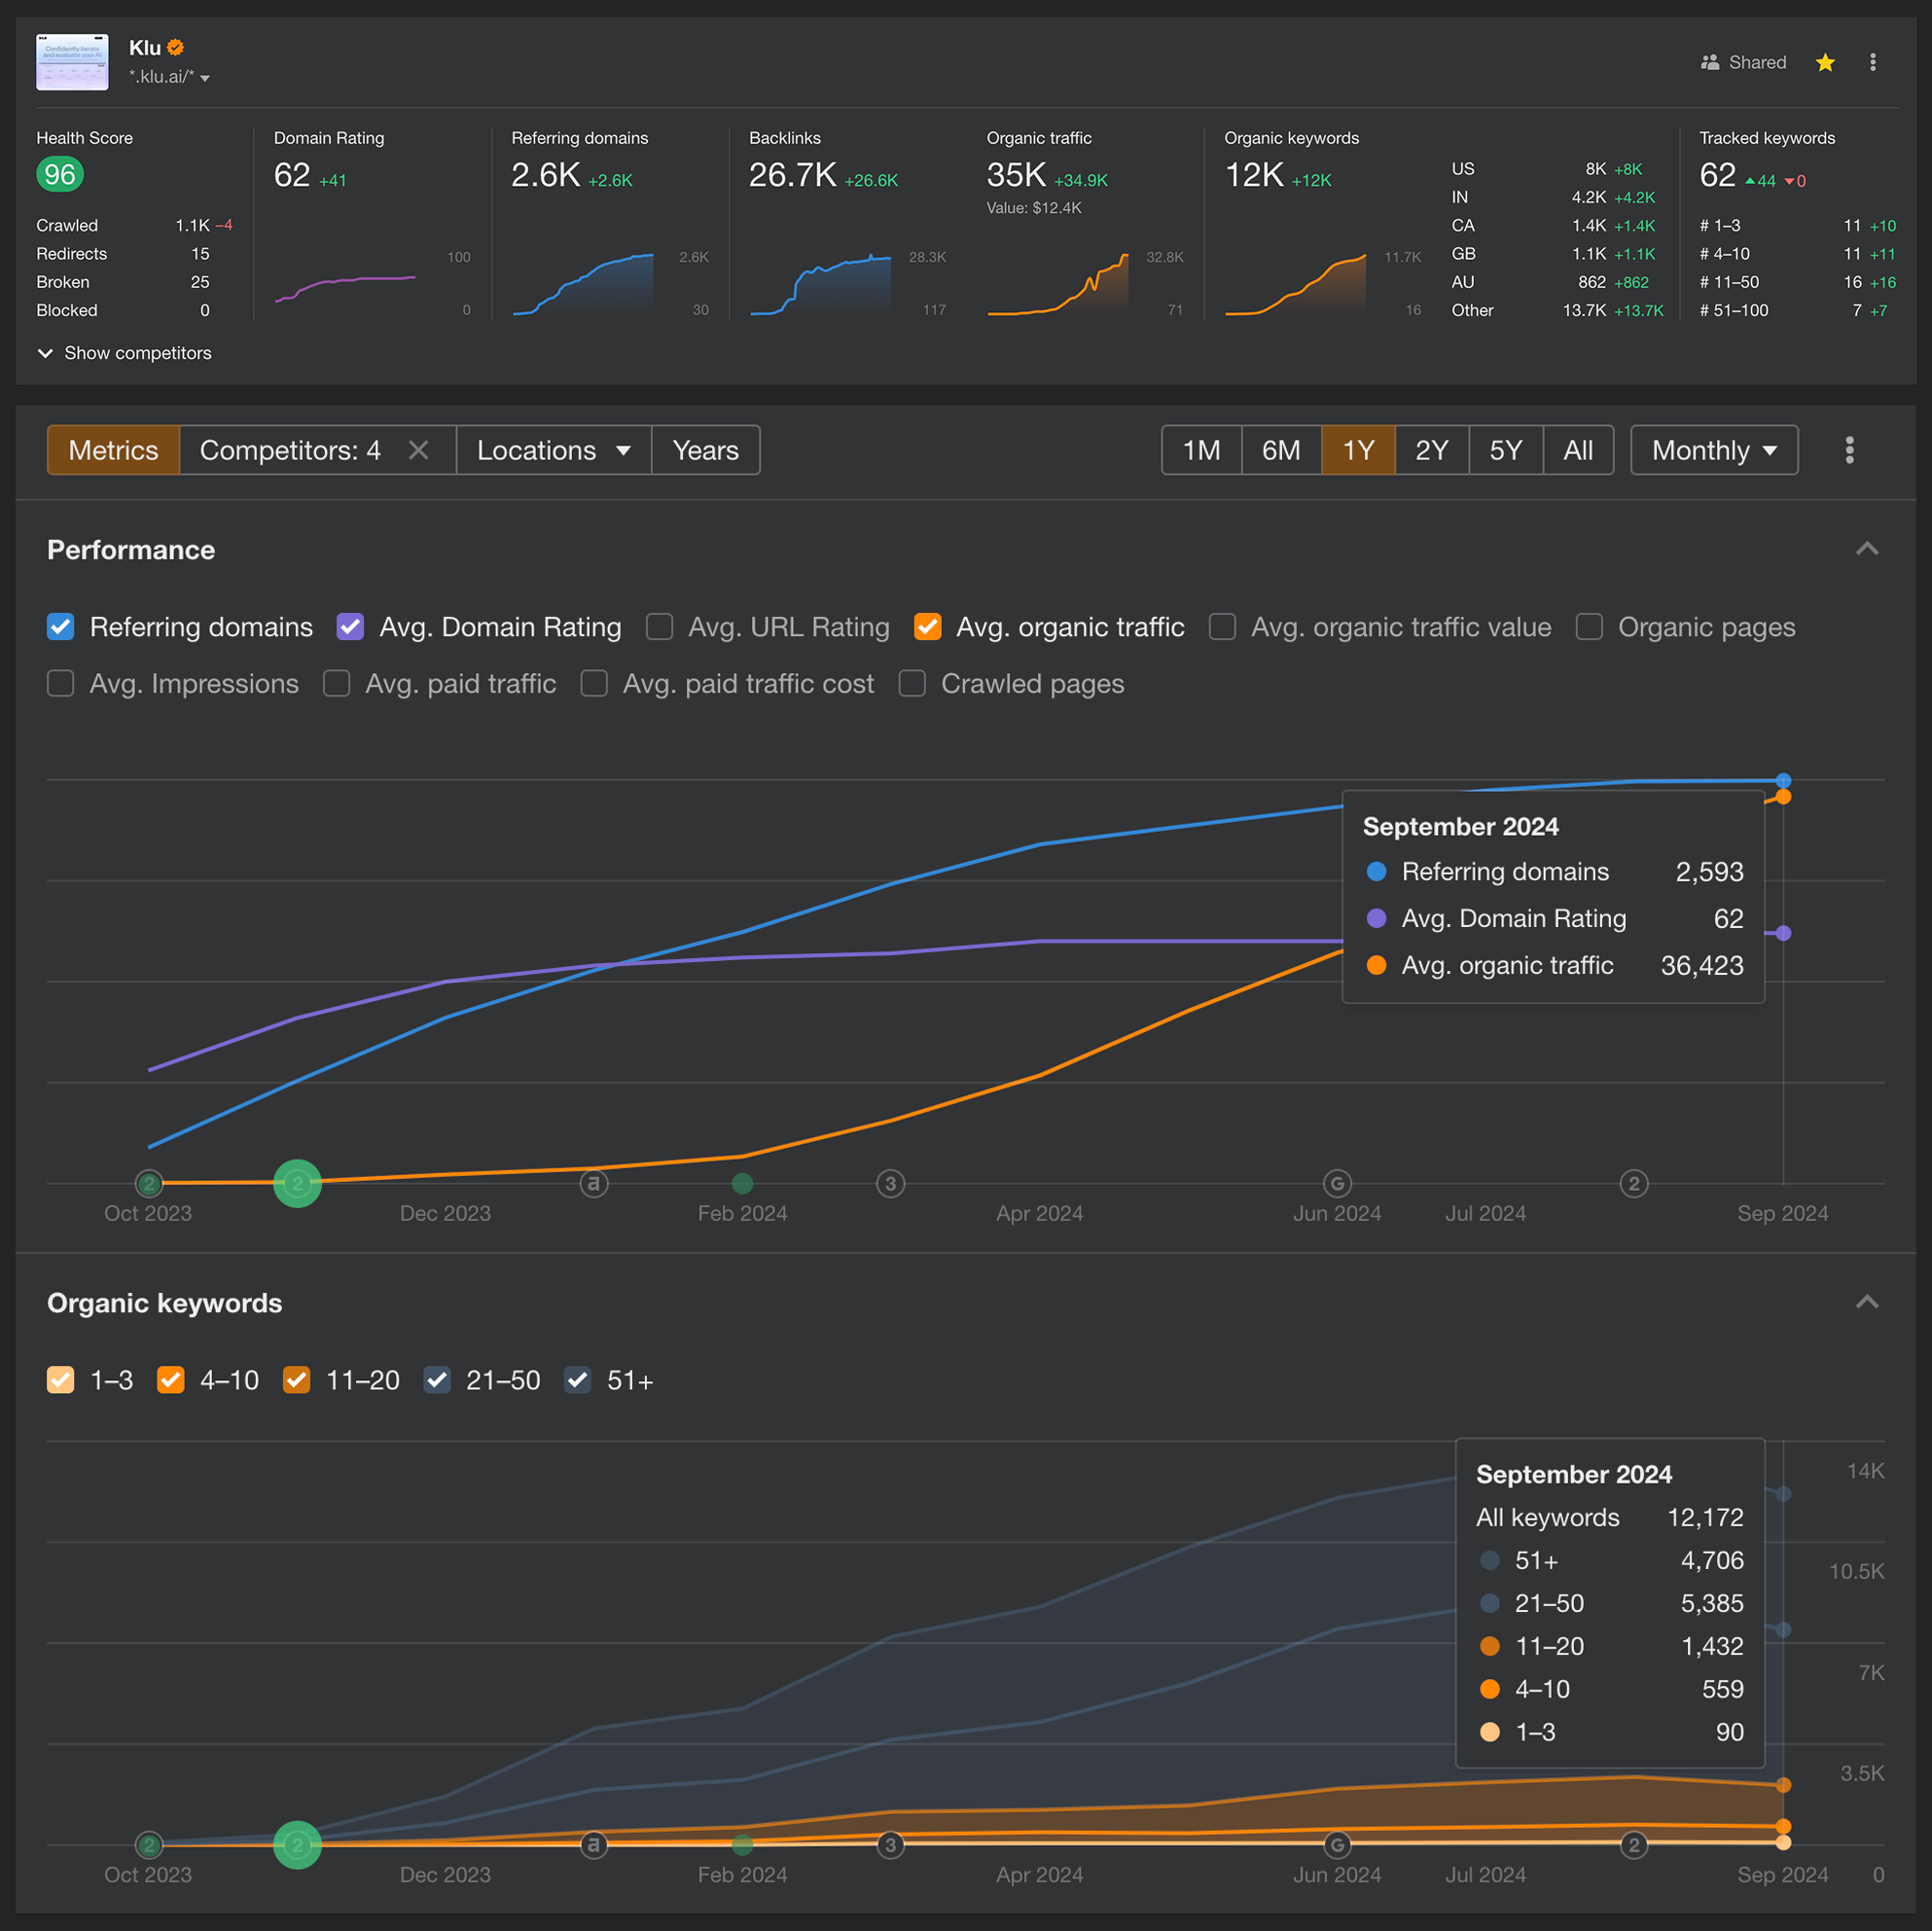Click the Organic keywords 12K value
The image size is (1932, 1931).
point(1254,176)
